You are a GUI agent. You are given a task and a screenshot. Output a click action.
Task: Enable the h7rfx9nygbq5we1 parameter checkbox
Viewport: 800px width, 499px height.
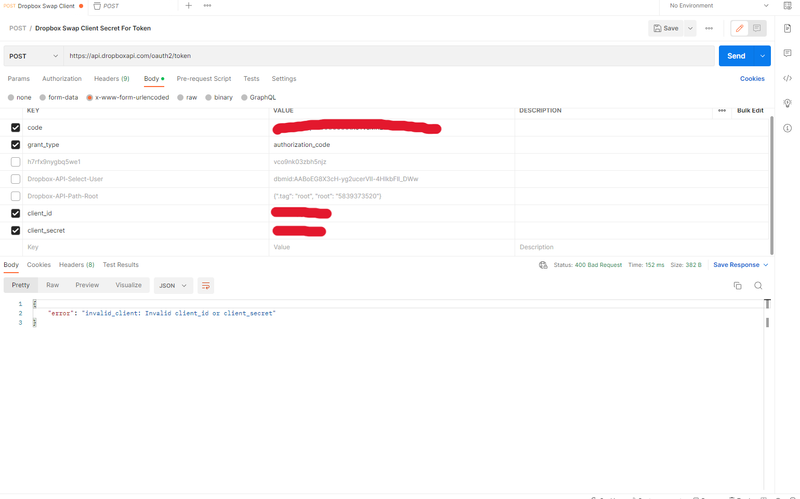coord(15,162)
